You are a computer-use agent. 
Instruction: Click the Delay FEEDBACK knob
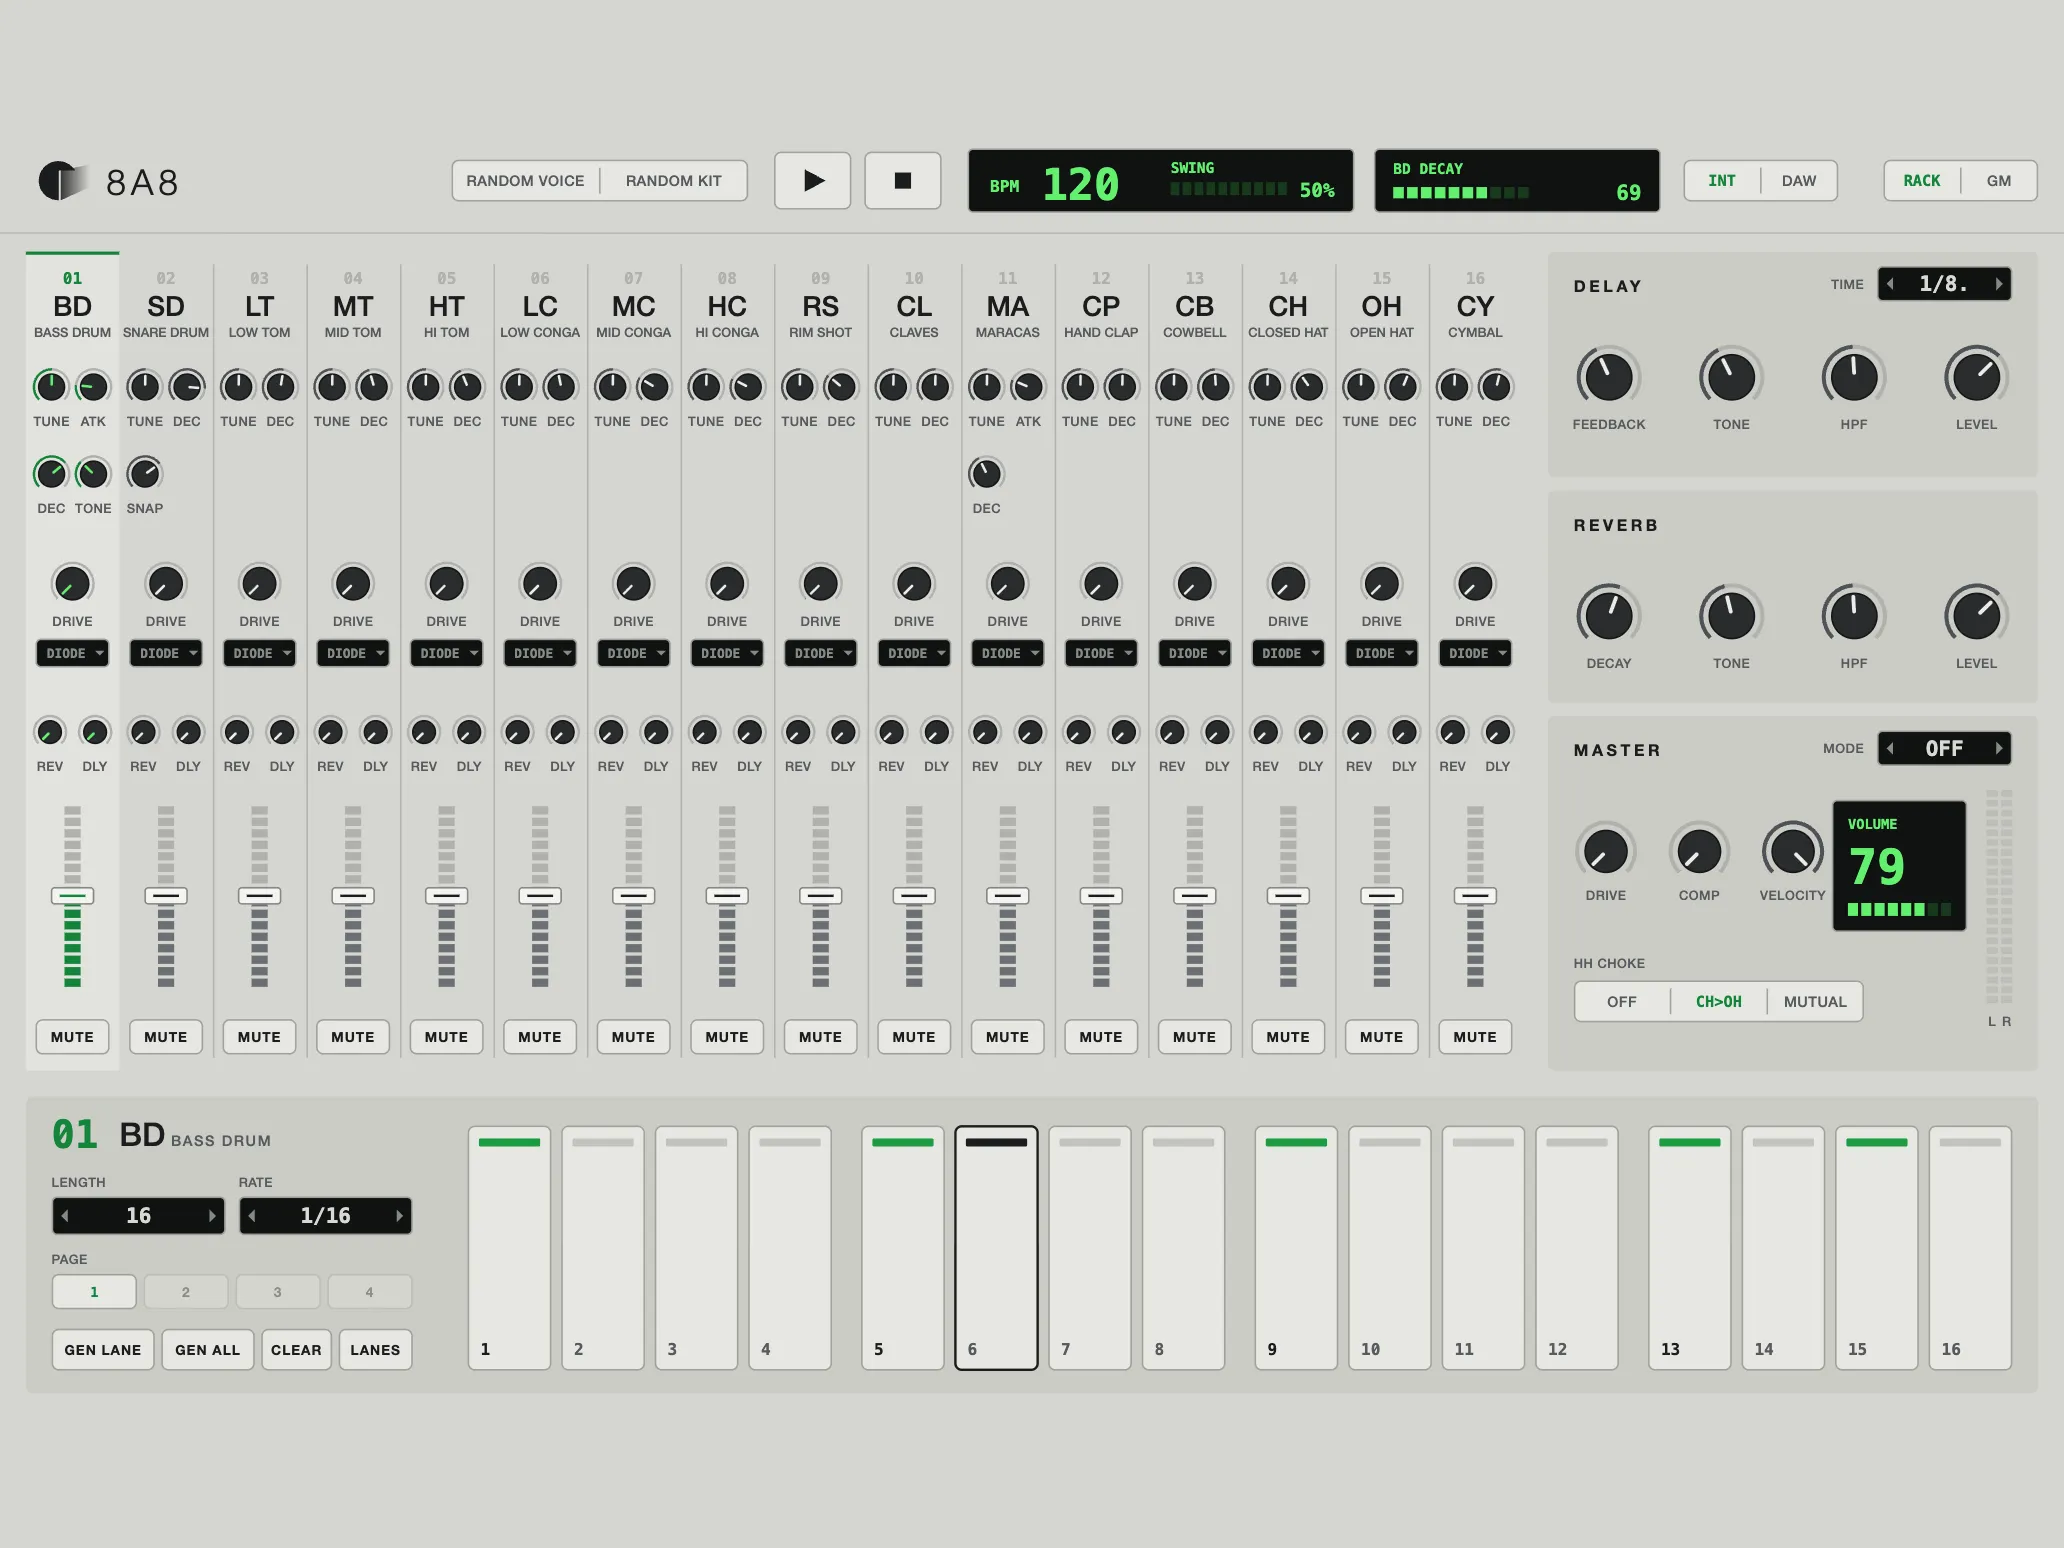(1608, 377)
